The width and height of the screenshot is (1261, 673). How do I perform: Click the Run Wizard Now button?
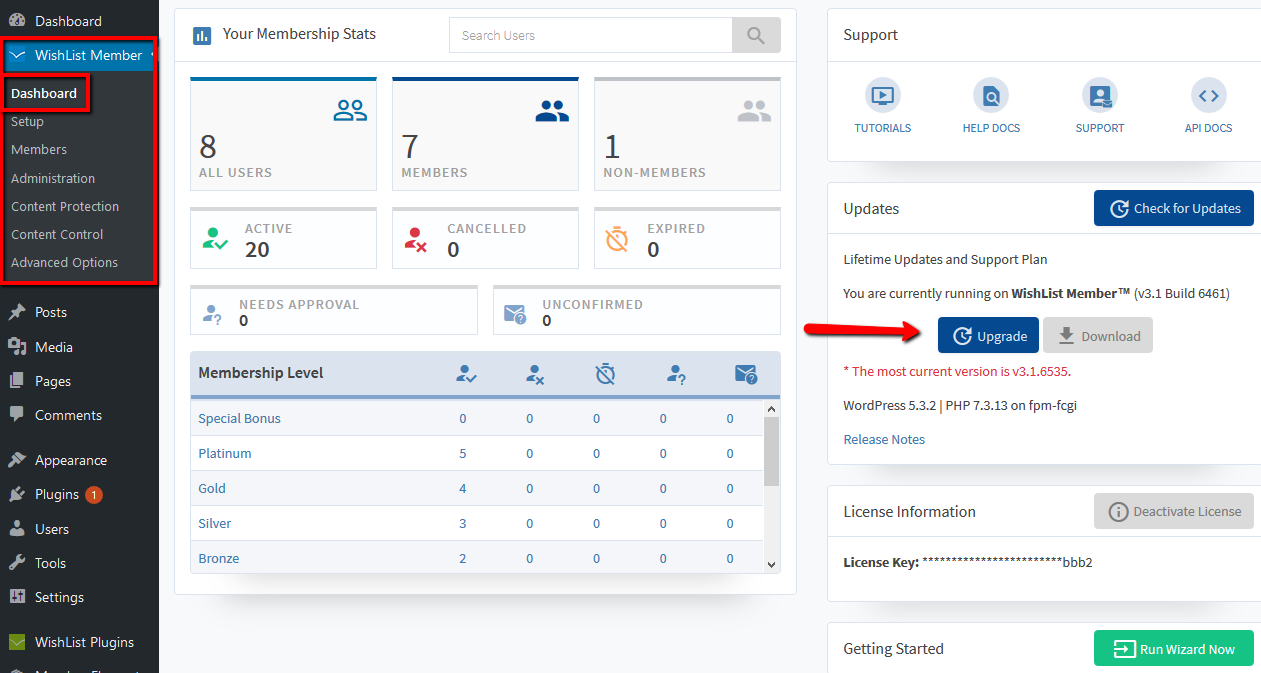point(1174,649)
